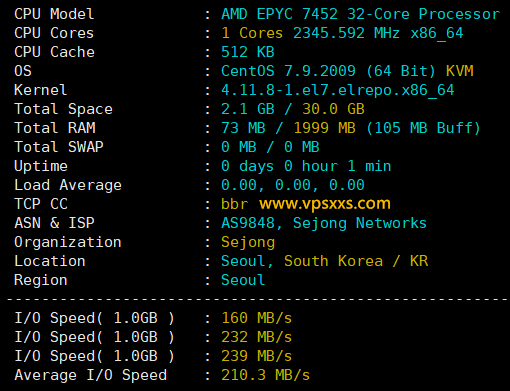The width and height of the screenshot is (510, 391).
Task: Select 'CentOS 7.9.2009 (64 Bit)' text
Action: (x=328, y=71)
